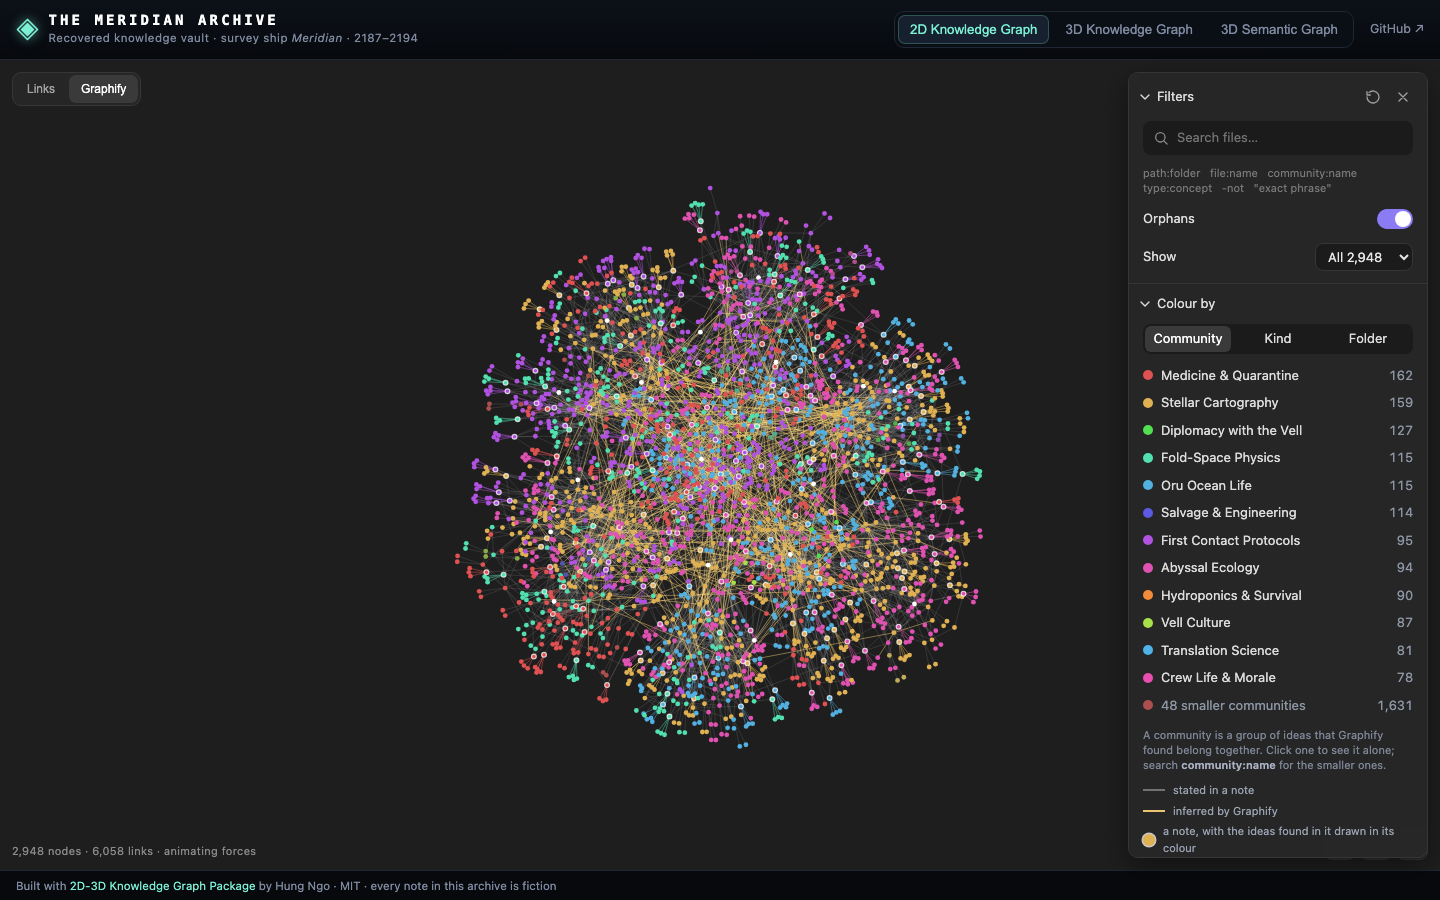
Task: Isolate Diplomacy with the Vell community
Action: (1278, 431)
